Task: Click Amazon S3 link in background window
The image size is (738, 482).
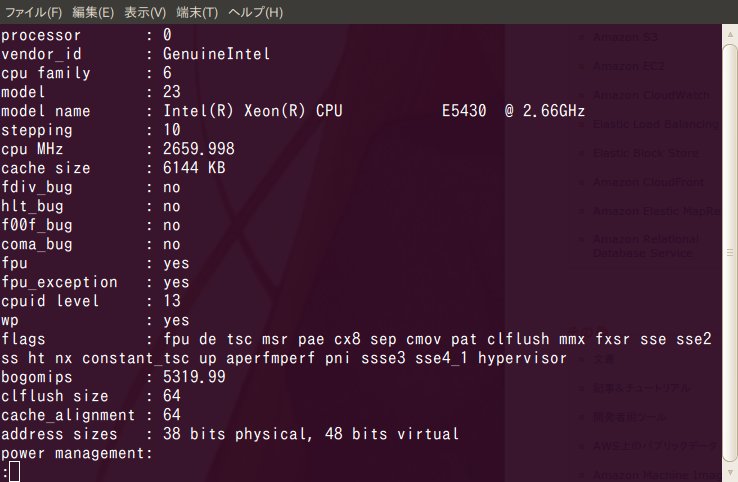Action: point(625,37)
